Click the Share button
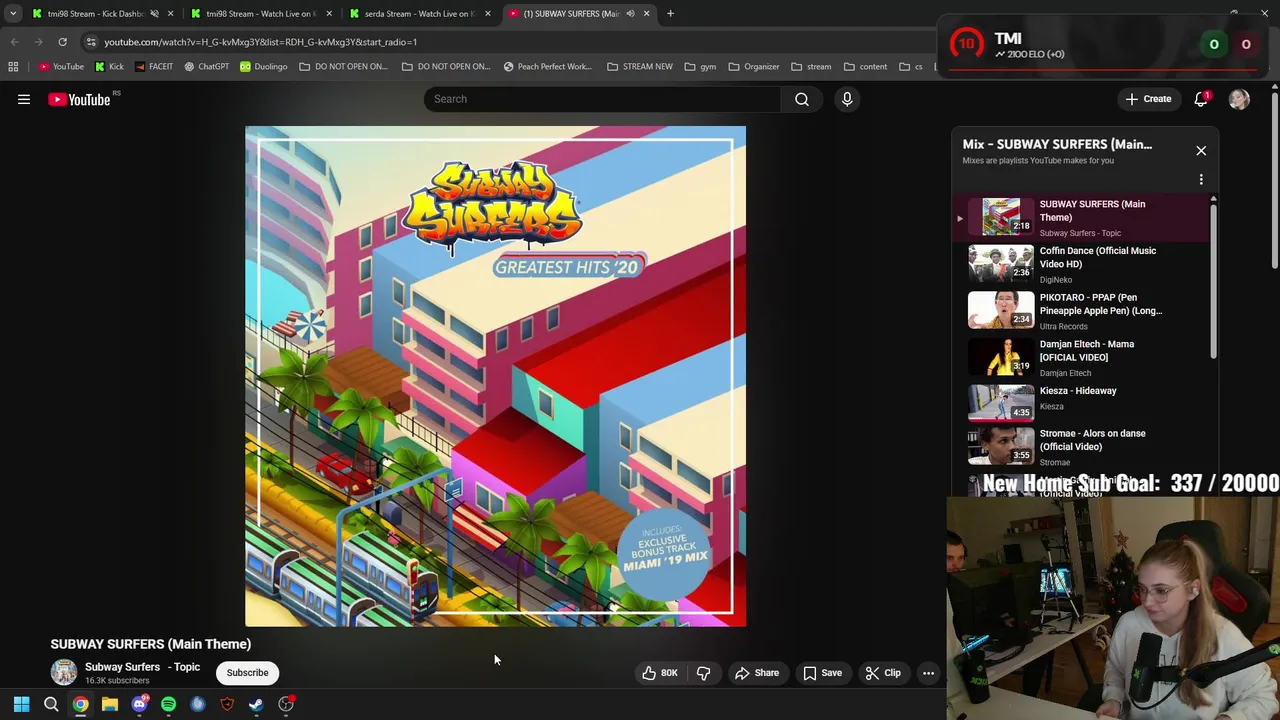This screenshot has width=1280, height=720. click(757, 673)
